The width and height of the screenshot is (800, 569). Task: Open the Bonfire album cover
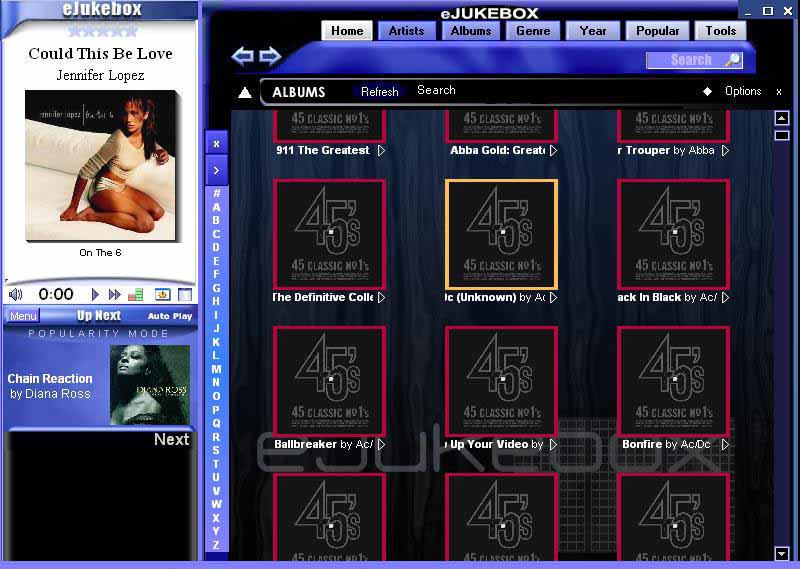click(673, 381)
